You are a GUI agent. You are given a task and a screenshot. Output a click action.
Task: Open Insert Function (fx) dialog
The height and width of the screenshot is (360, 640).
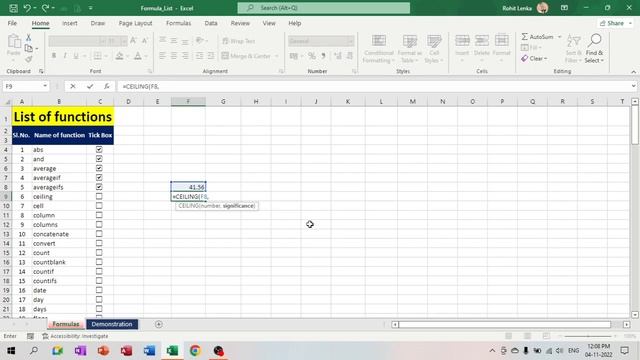pos(107,86)
